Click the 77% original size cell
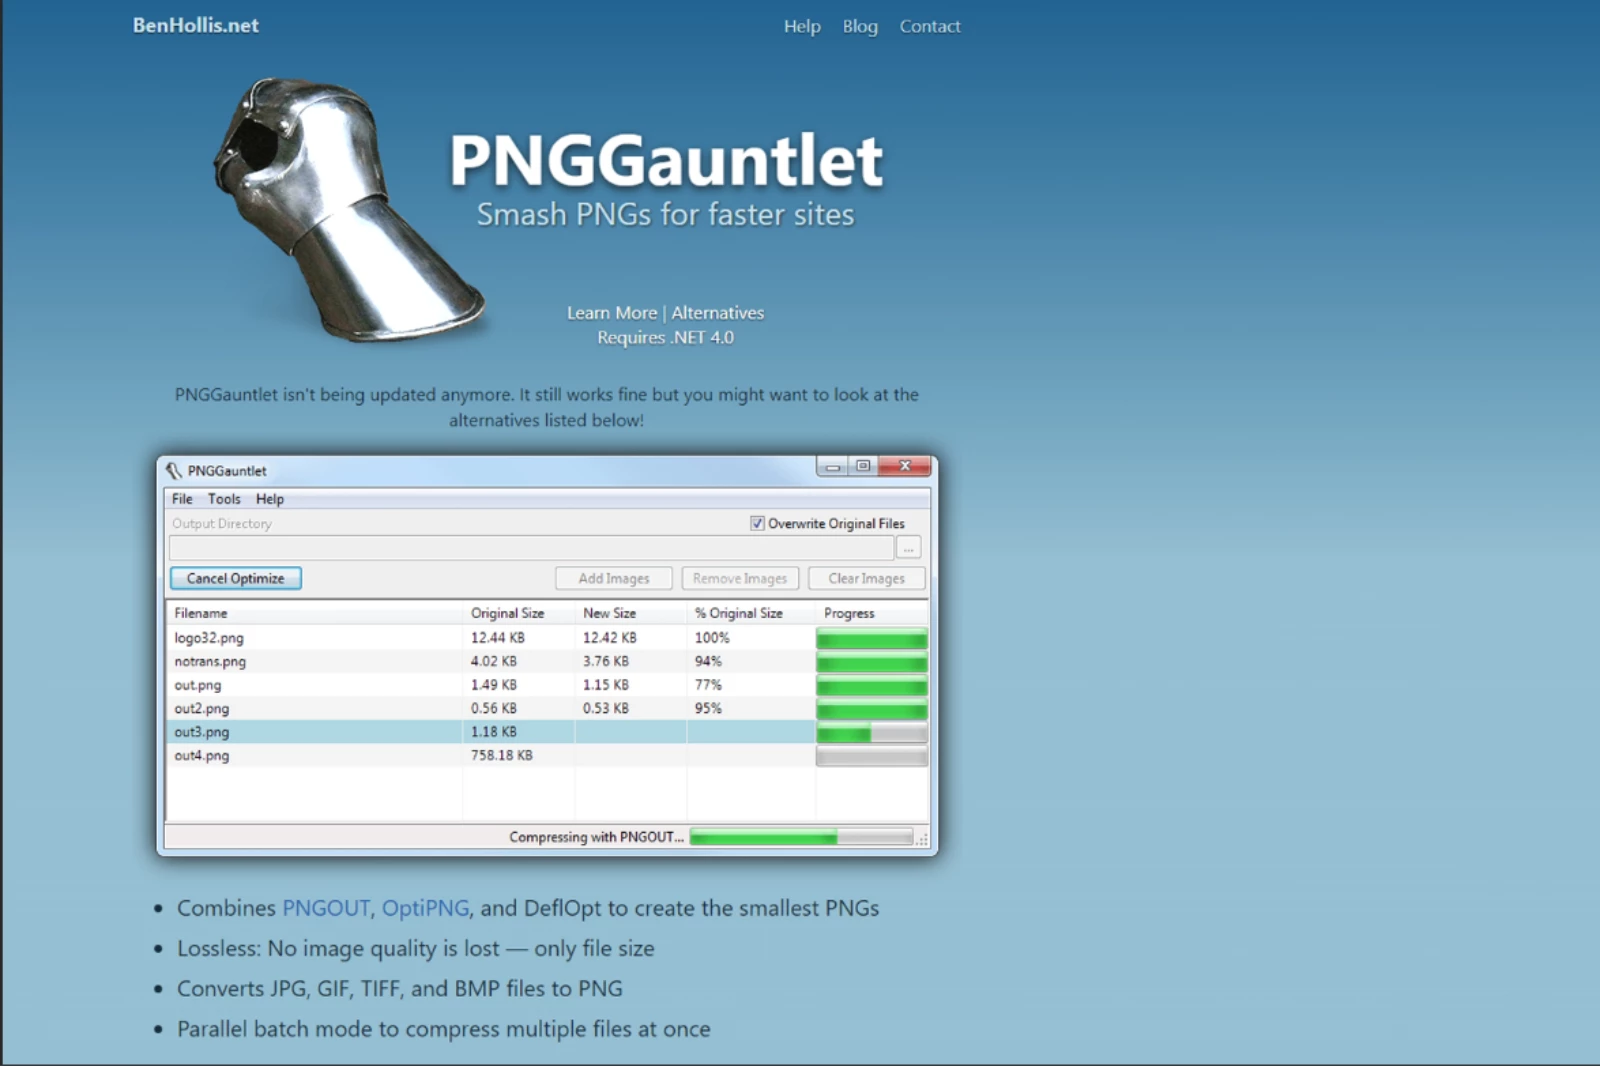The width and height of the screenshot is (1600, 1066). click(x=708, y=685)
